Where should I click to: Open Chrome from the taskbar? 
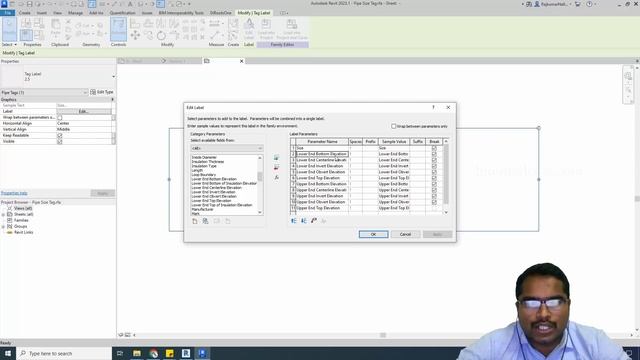(x=153, y=353)
